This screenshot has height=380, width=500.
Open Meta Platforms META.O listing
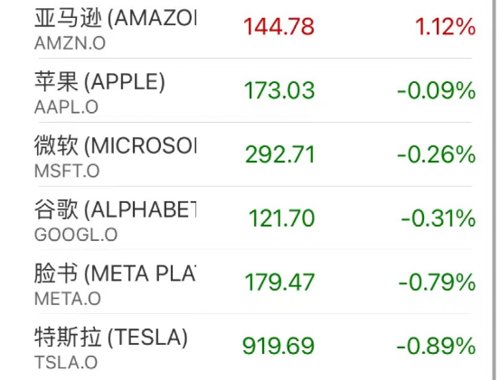(x=255, y=282)
